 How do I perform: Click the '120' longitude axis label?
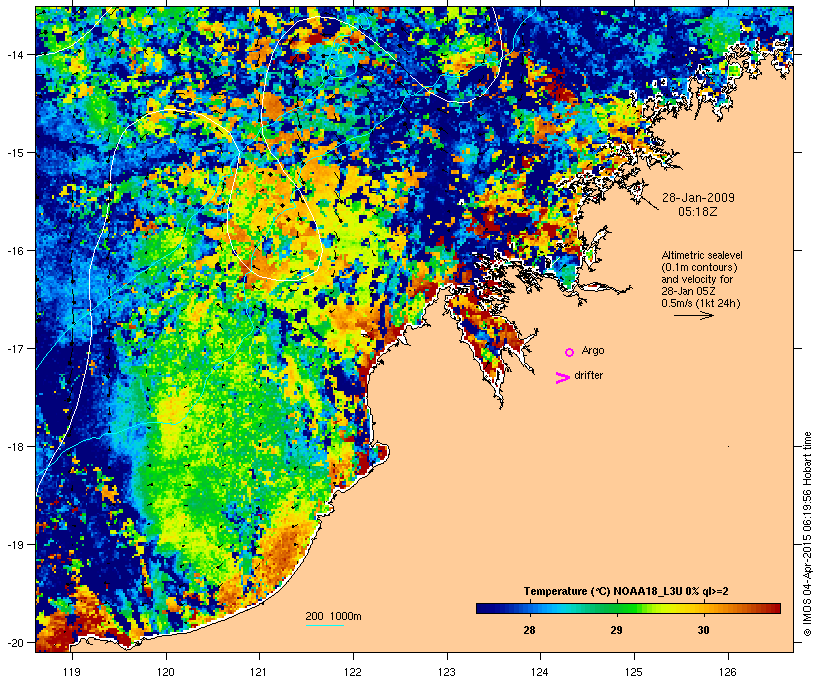tap(166, 672)
